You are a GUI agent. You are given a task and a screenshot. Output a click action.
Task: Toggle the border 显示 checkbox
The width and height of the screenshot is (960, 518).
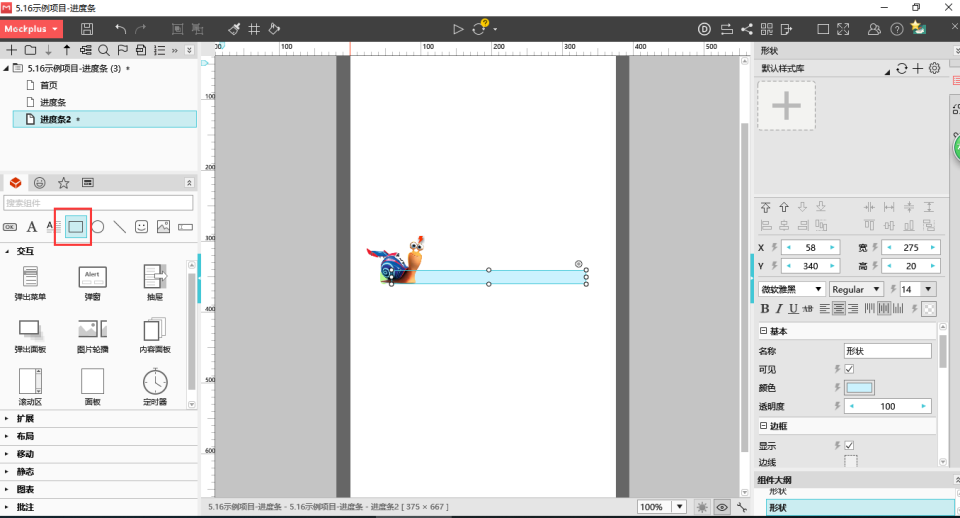(x=849, y=445)
